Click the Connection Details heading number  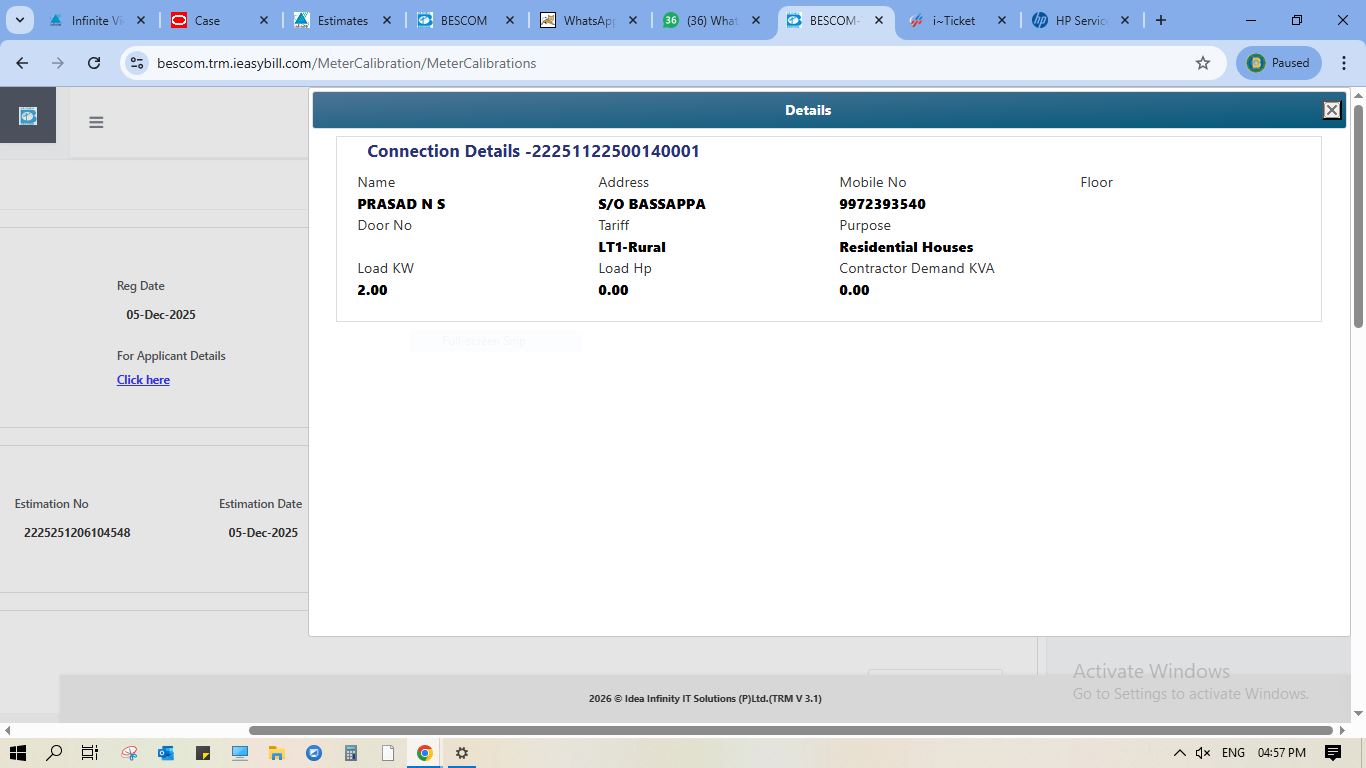coord(615,151)
